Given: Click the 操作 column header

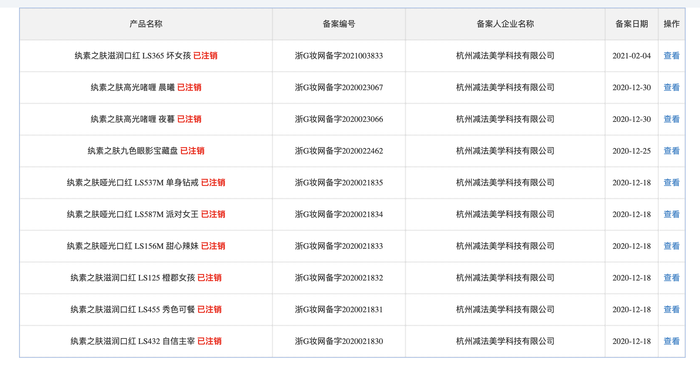Looking at the screenshot, I should (x=671, y=24).
